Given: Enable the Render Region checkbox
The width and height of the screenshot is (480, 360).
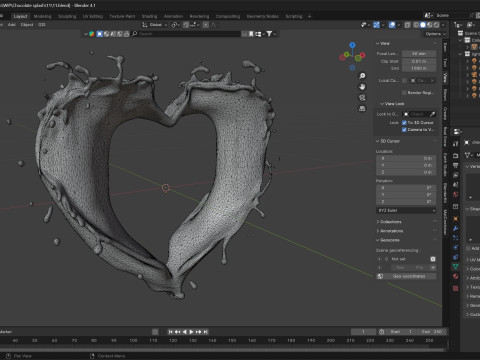Looking at the screenshot, I should point(404,92).
